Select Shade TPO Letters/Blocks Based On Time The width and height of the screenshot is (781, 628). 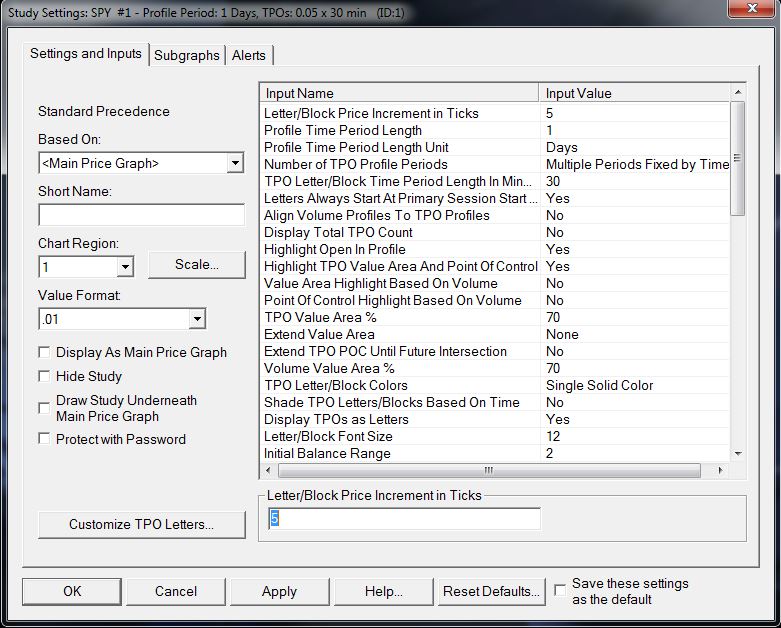click(496, 402)
